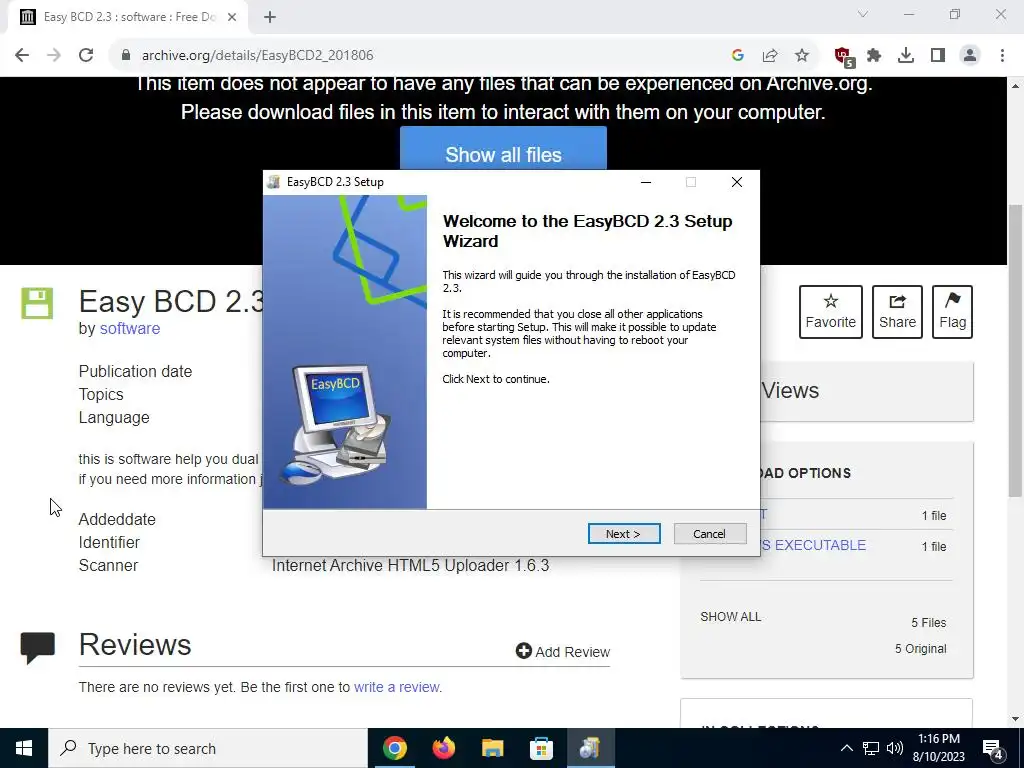Screen dimensions: 1024x768
Task: Open network status tray icon
Action: pyautogui.click(x=871, y=748)
